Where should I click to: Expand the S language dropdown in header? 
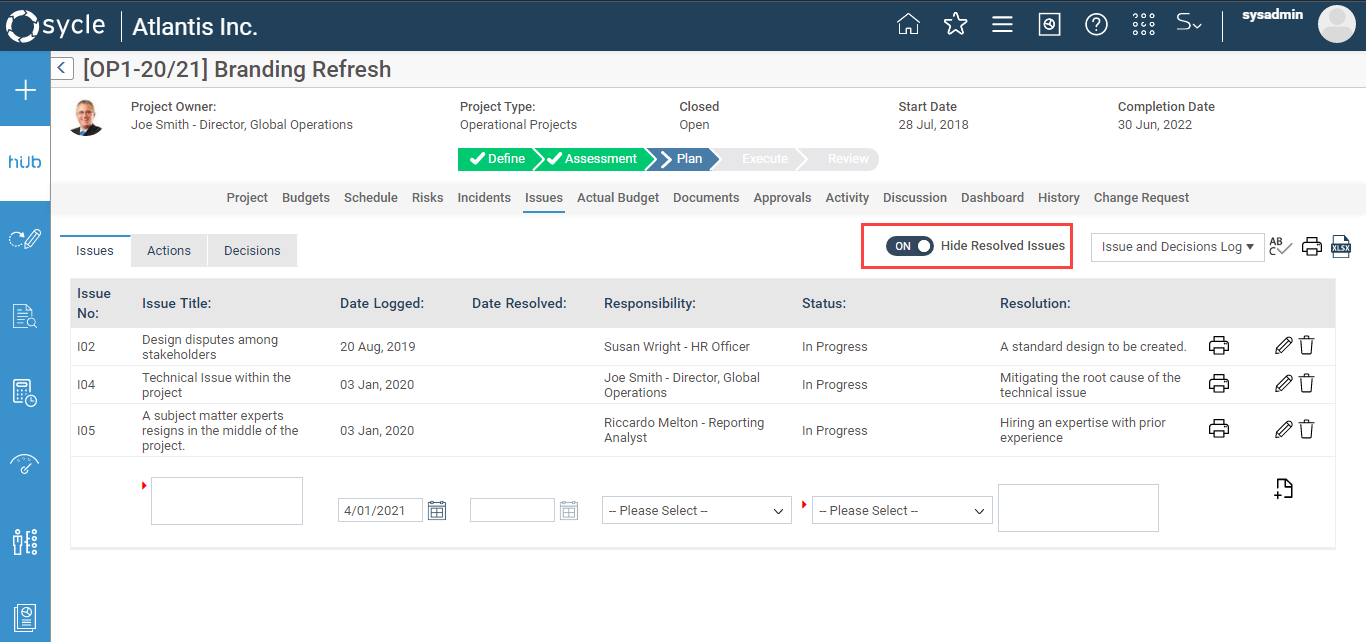coord(1188,23)
